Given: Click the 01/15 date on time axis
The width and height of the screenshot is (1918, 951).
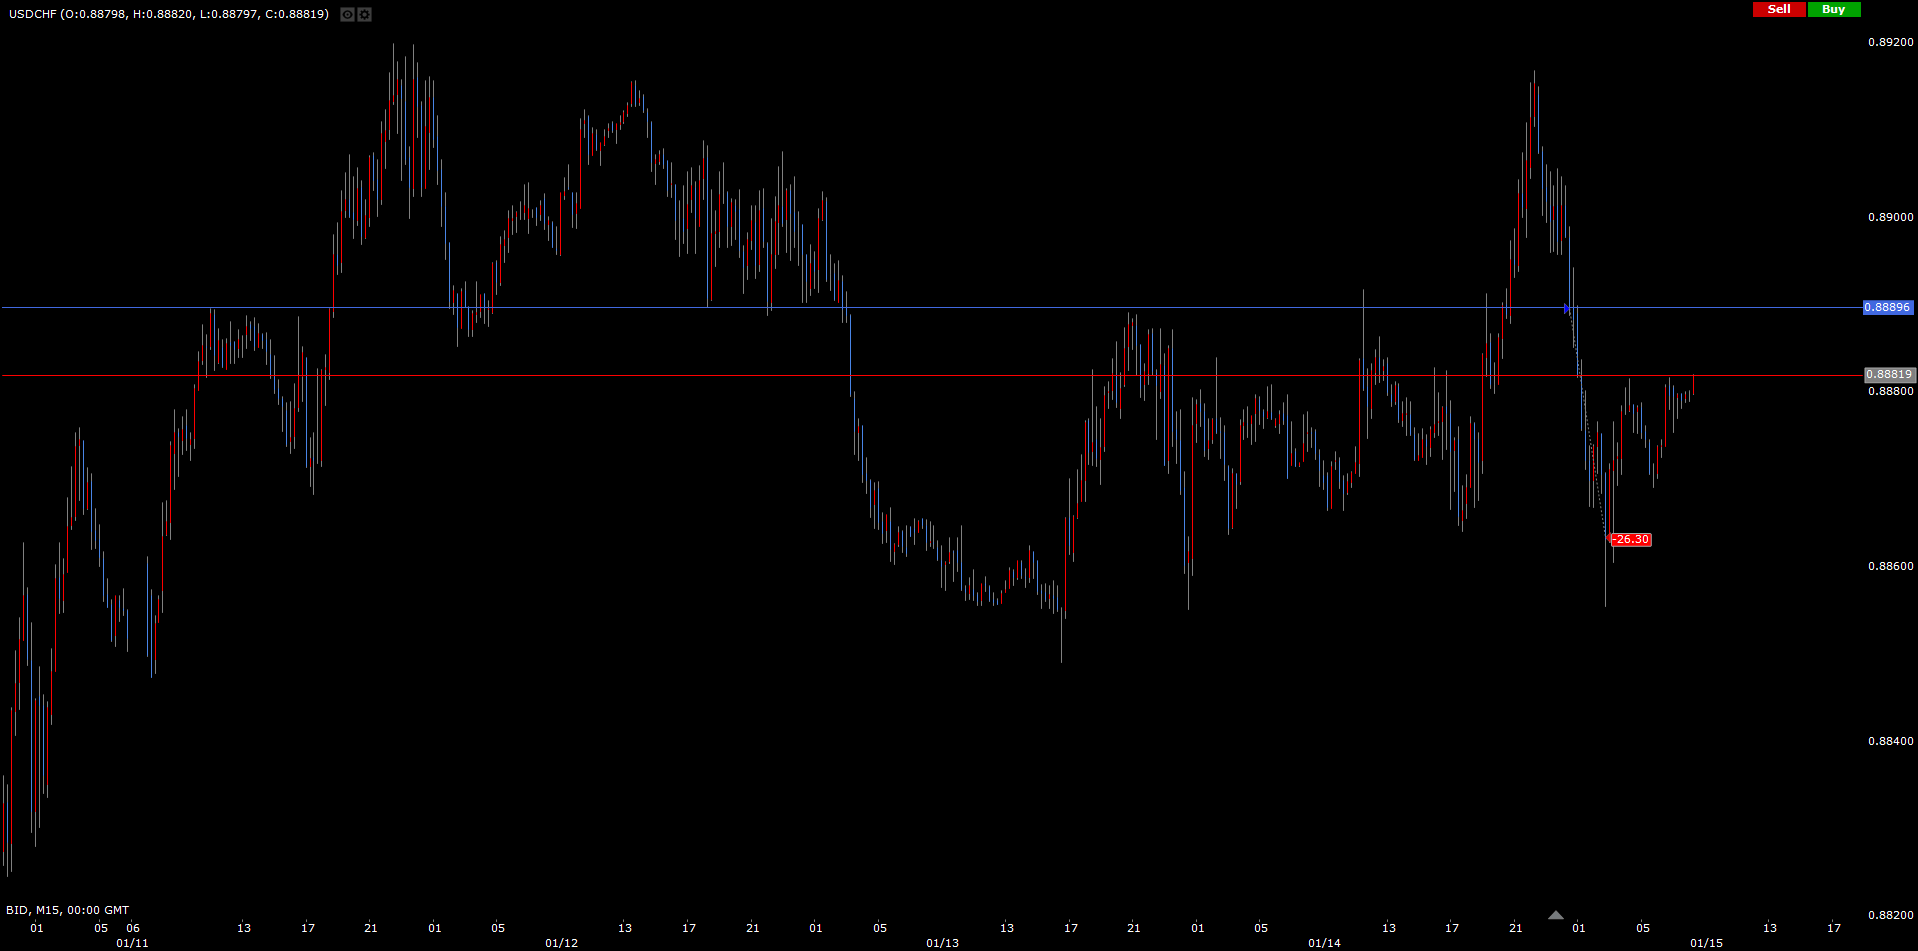Looking at the screenshot, I should pyautogui.click(x=1706, y=943).
